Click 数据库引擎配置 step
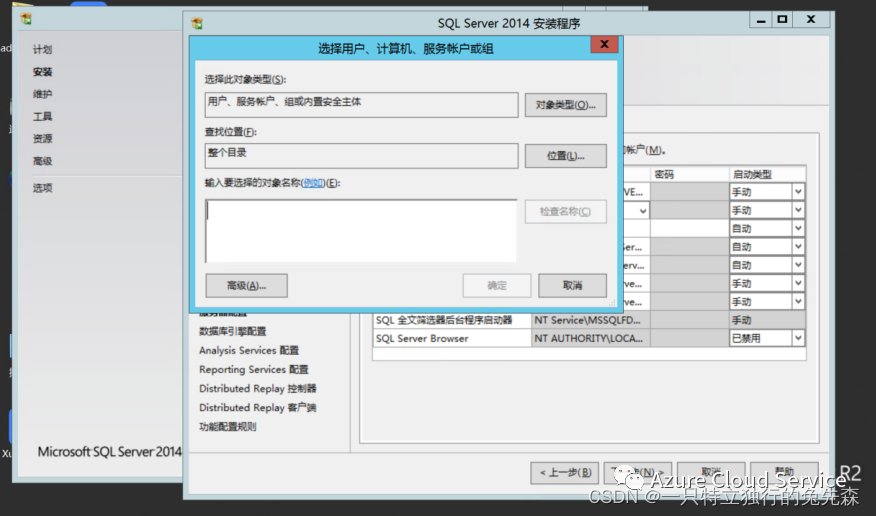This screenshot has height=516, width=876. [232, 331]
